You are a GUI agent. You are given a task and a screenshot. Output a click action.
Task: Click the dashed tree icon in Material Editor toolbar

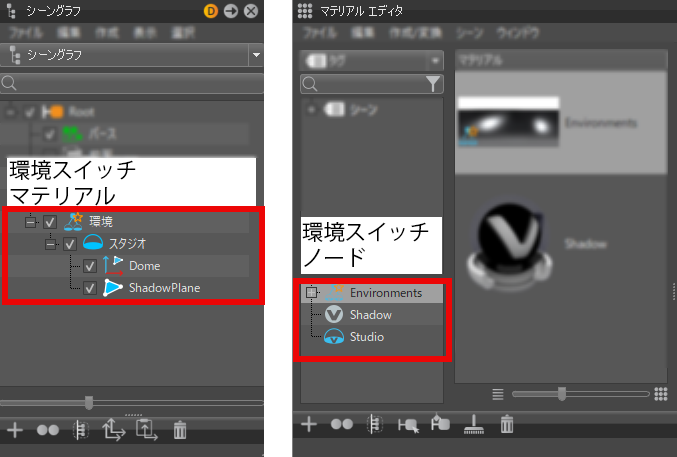coord(374,424)
